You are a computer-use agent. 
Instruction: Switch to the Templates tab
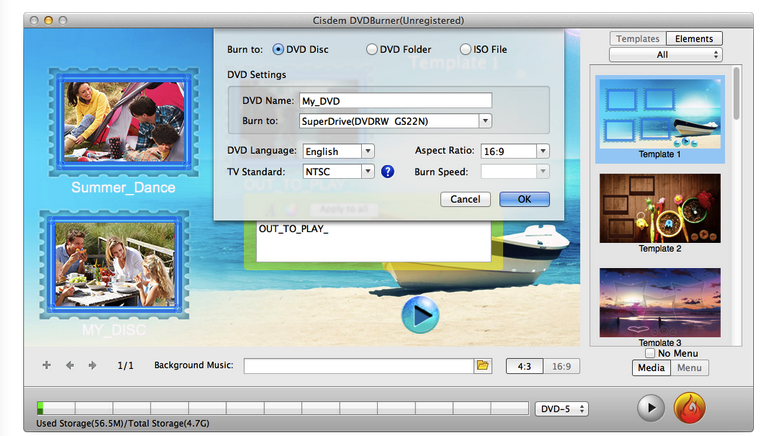click(x=638, y=38)
